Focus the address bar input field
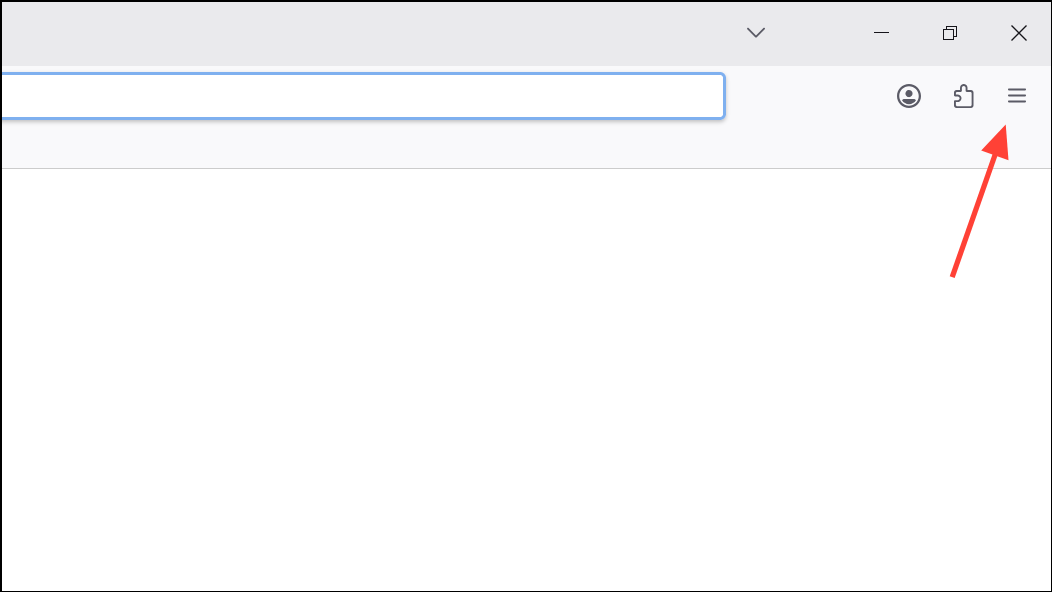Screen dimensions: 1052x592 click(x=363, y=96)
